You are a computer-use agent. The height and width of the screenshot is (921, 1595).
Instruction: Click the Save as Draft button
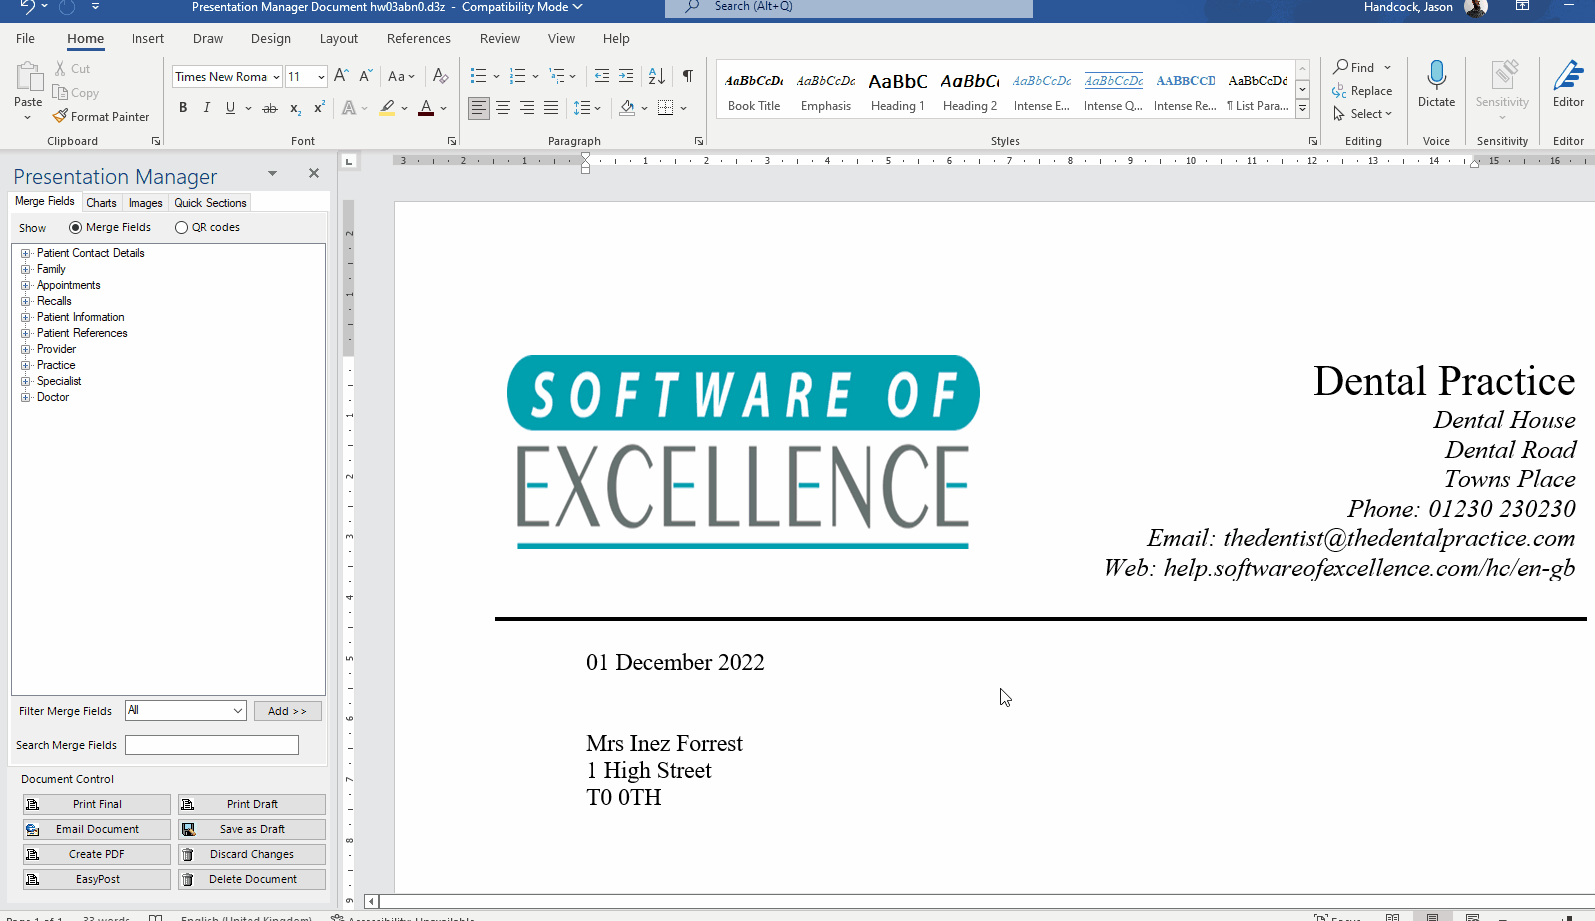pyautogui.click(x=252, y=830)
